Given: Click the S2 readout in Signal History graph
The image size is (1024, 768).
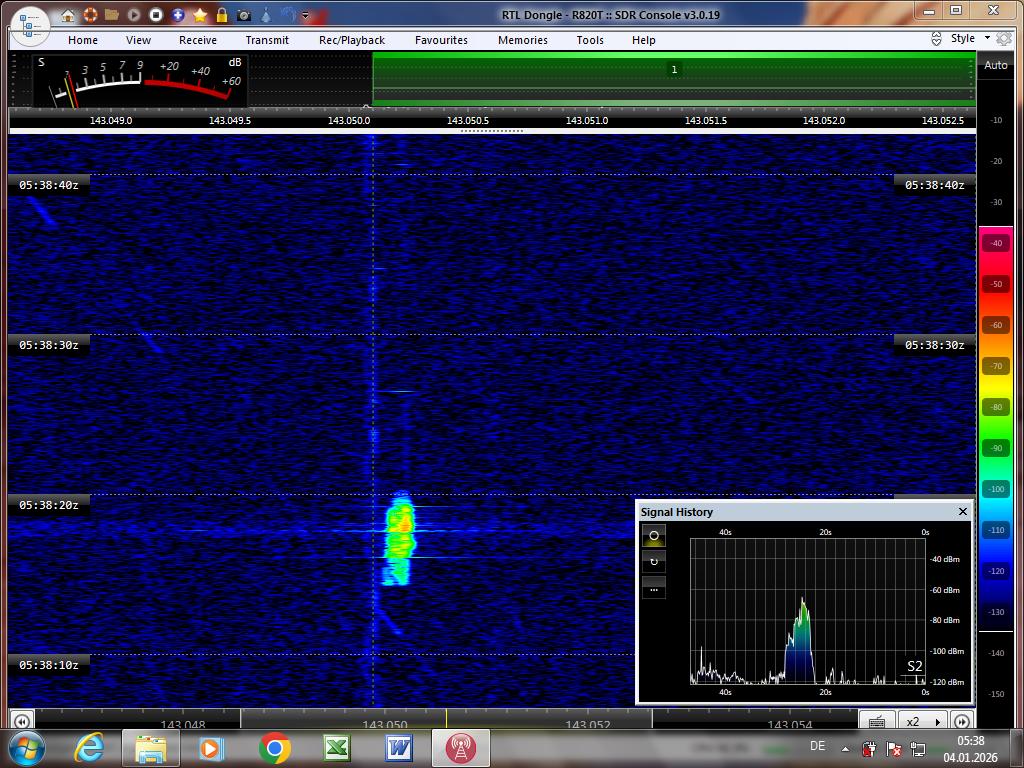Looking at the screenshot, I should (914, 666).
